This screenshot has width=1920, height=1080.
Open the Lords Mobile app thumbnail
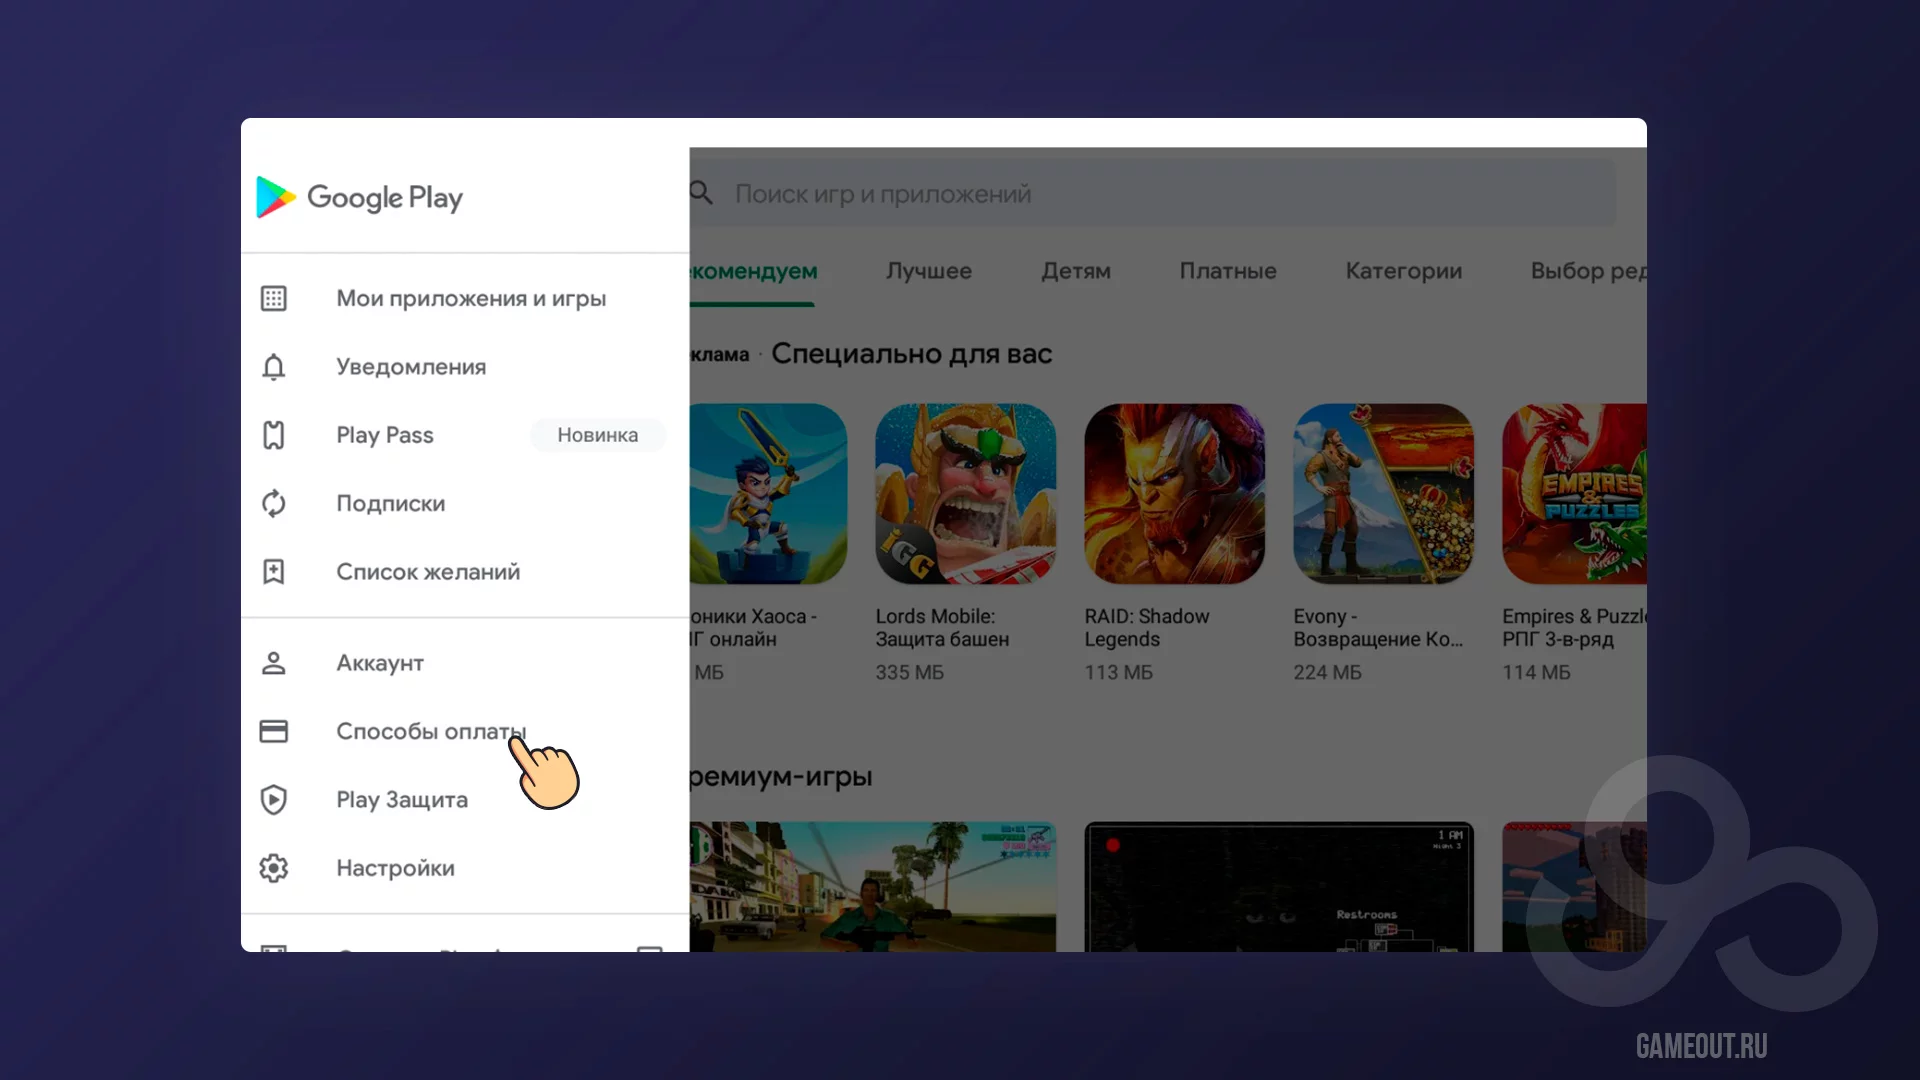tap(965, 494)
